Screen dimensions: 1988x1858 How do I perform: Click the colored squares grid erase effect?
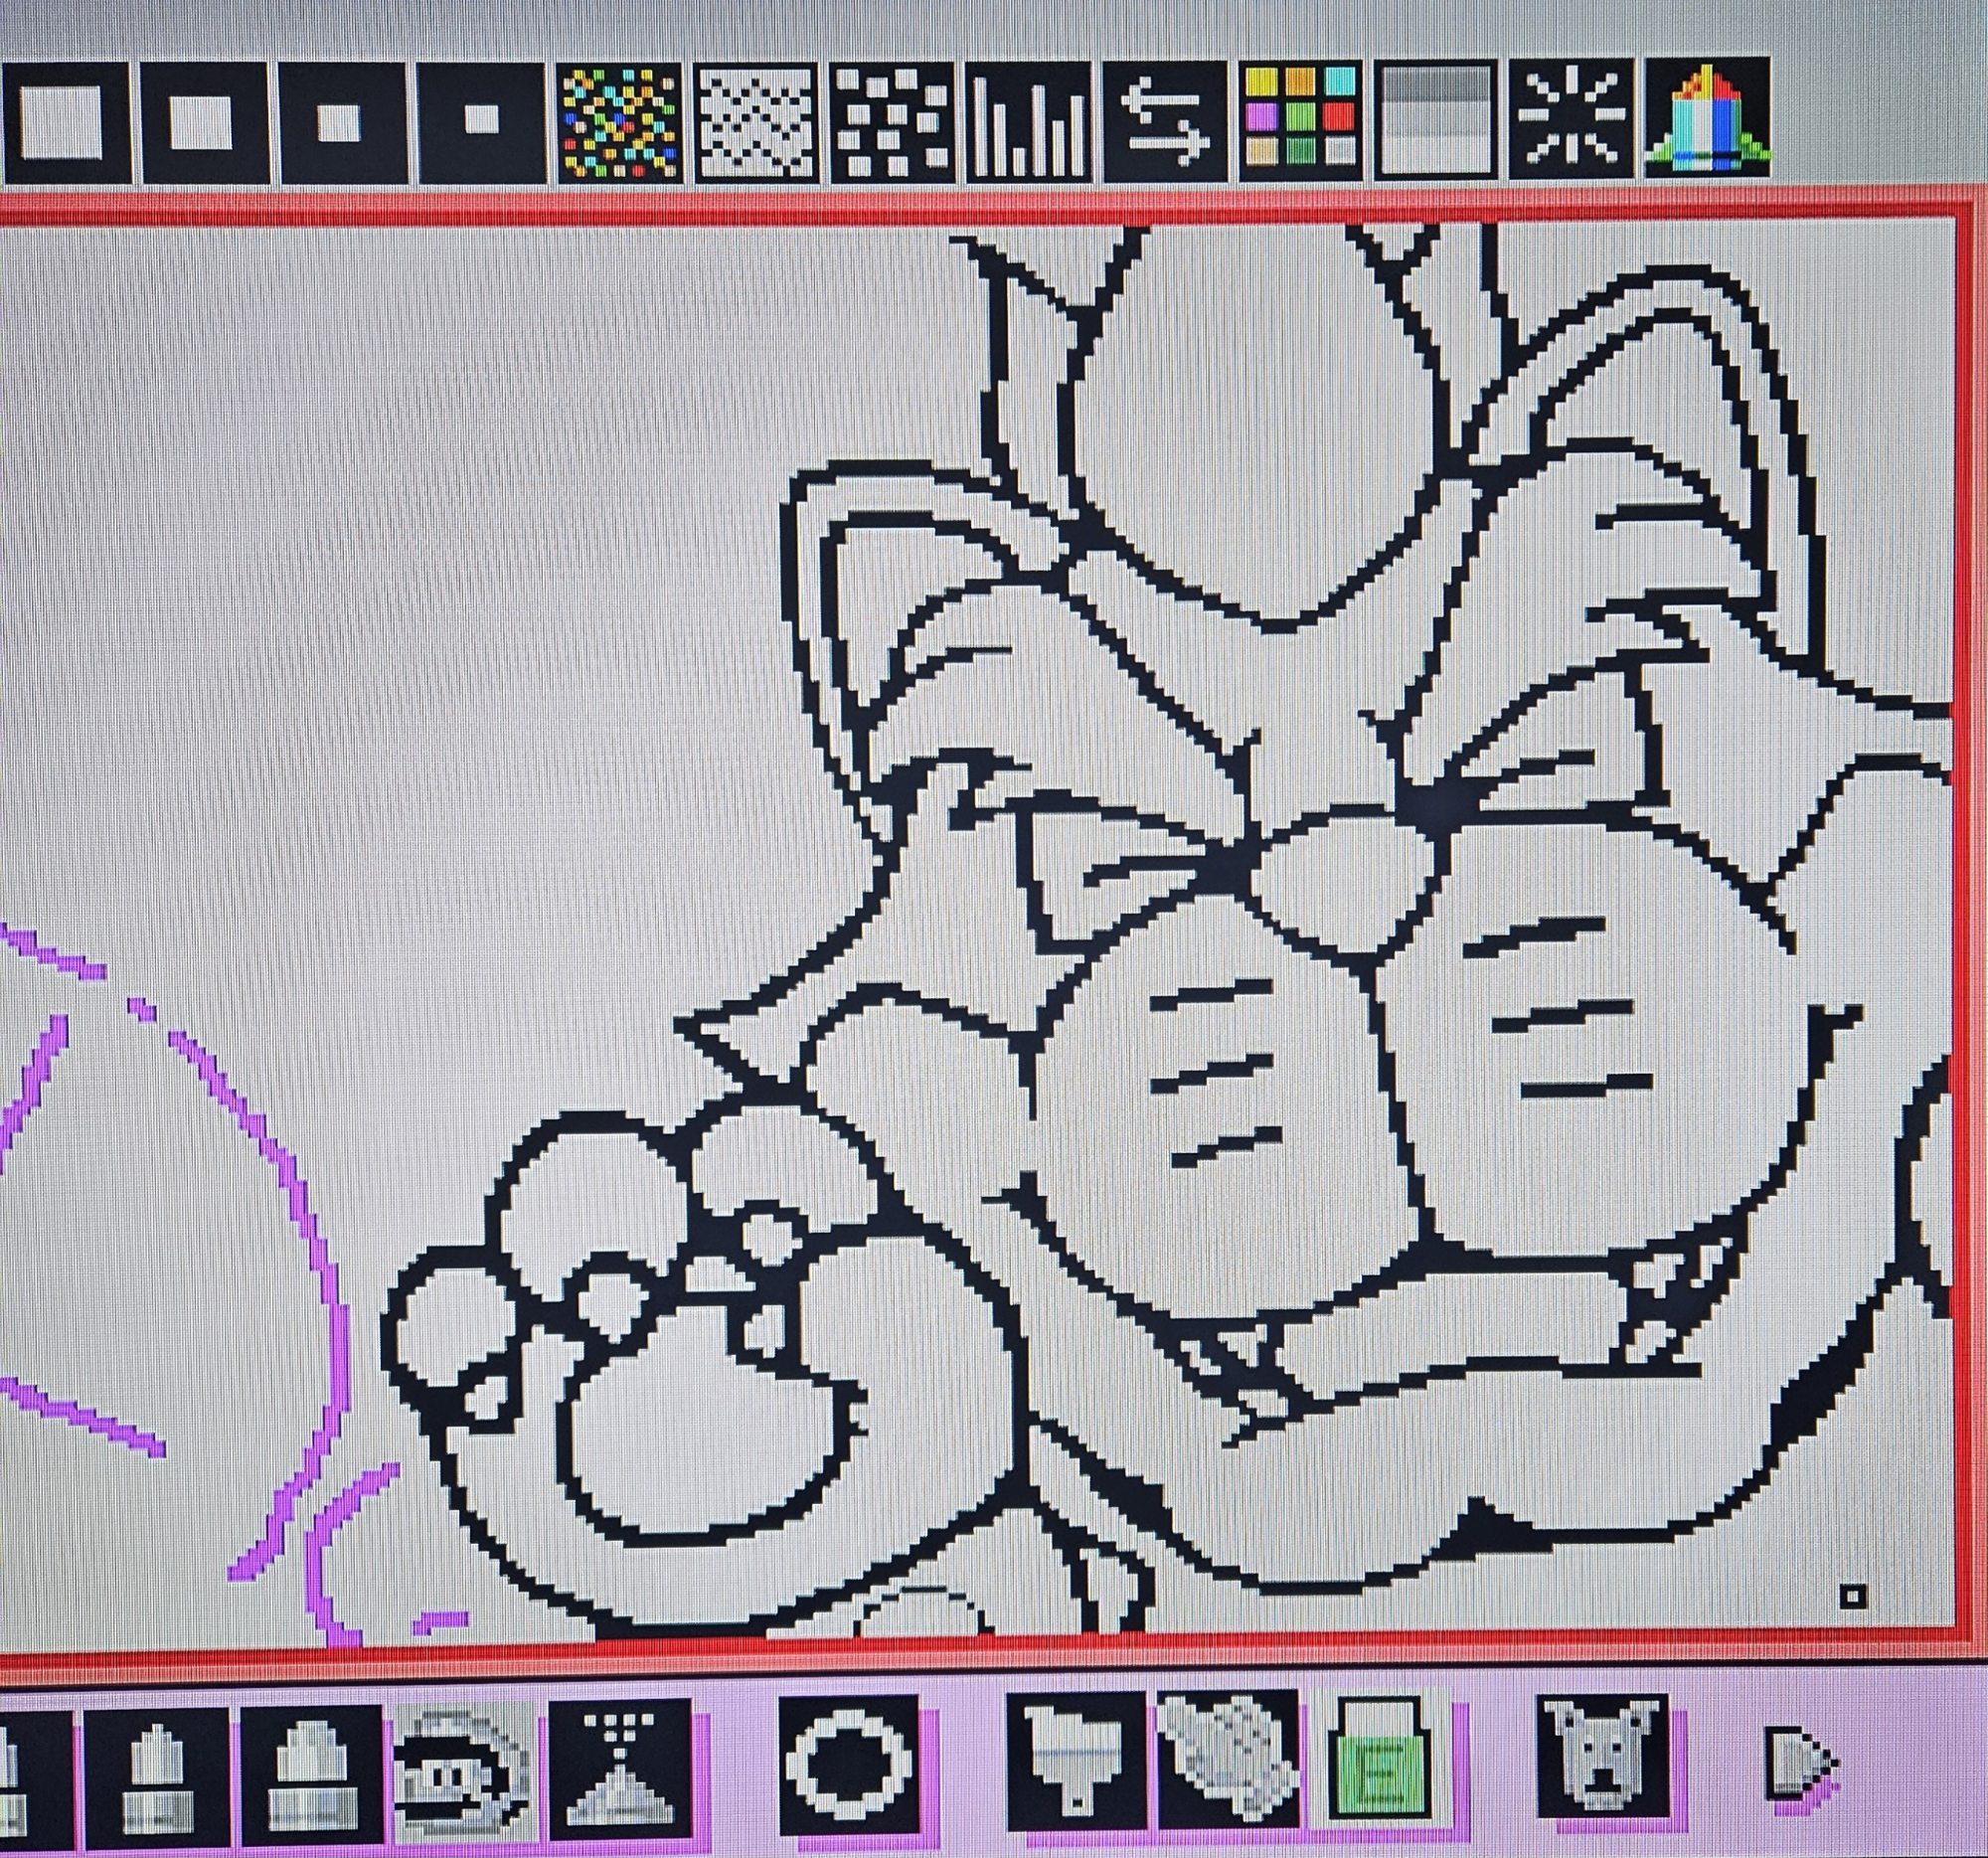pos(1302,120)
